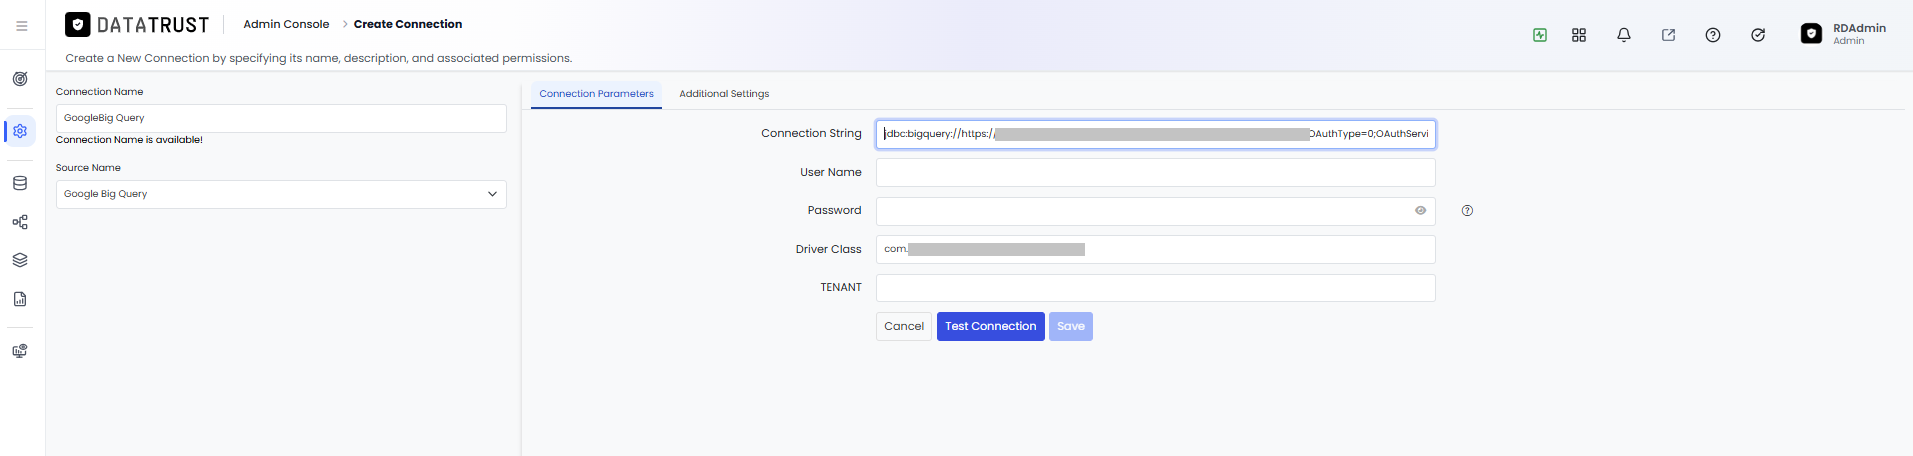Open the apps grid icon
The image size is (1913, 456).
point(1579,35)
